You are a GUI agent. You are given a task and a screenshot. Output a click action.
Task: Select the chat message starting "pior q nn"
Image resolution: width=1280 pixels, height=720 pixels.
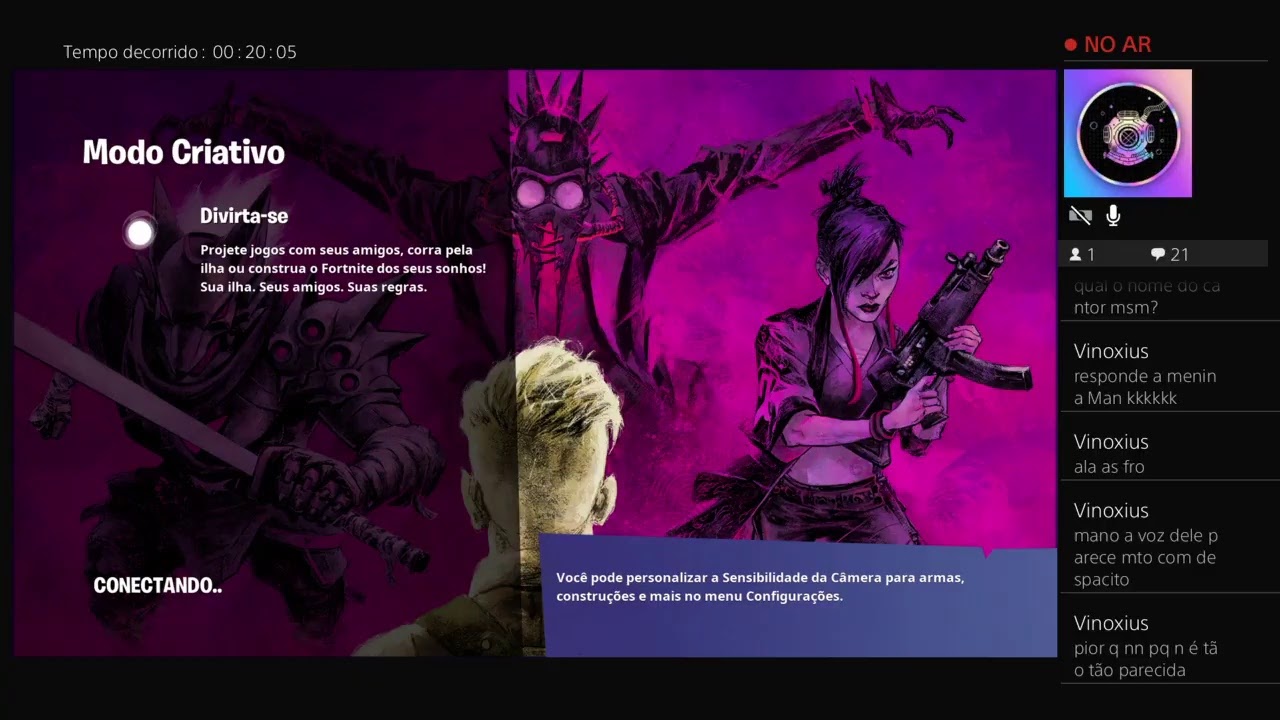coord(1145,659)
